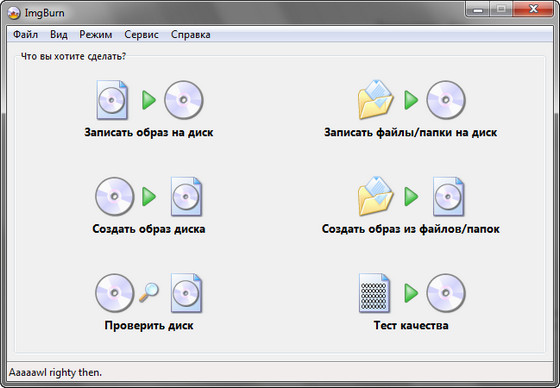Image resolution: width=560 pixels, height=388 pixels.
Task: Launch Тест качества mode
Action: click(411, 325)
